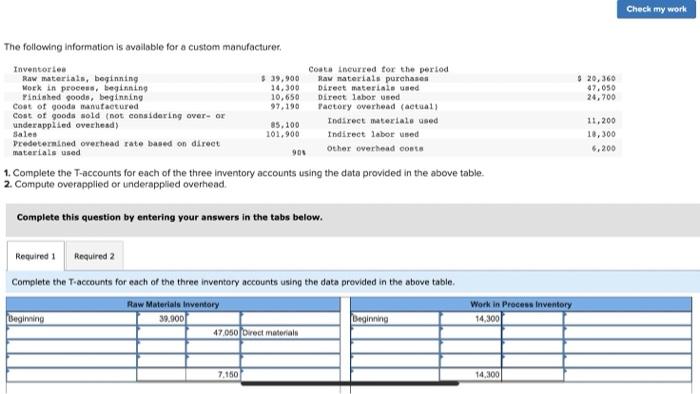Click Cost of goods sold value 85,100
The image size is (700, 394).
[x=285, y=125]
